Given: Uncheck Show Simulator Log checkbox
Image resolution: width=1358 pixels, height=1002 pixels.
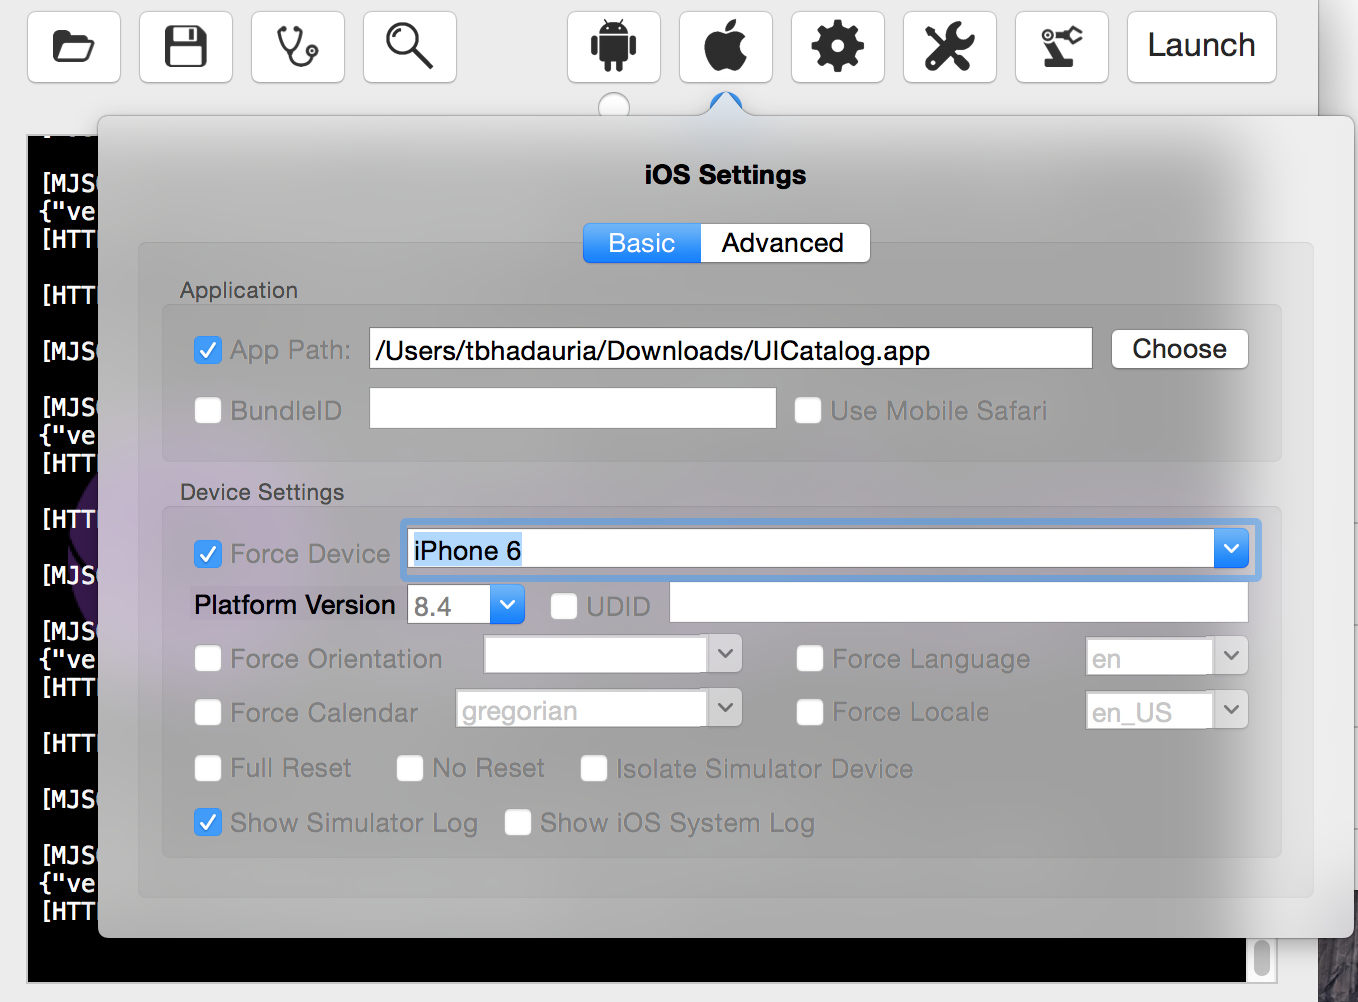Looking at the screenshot, I should click(208, 822).
